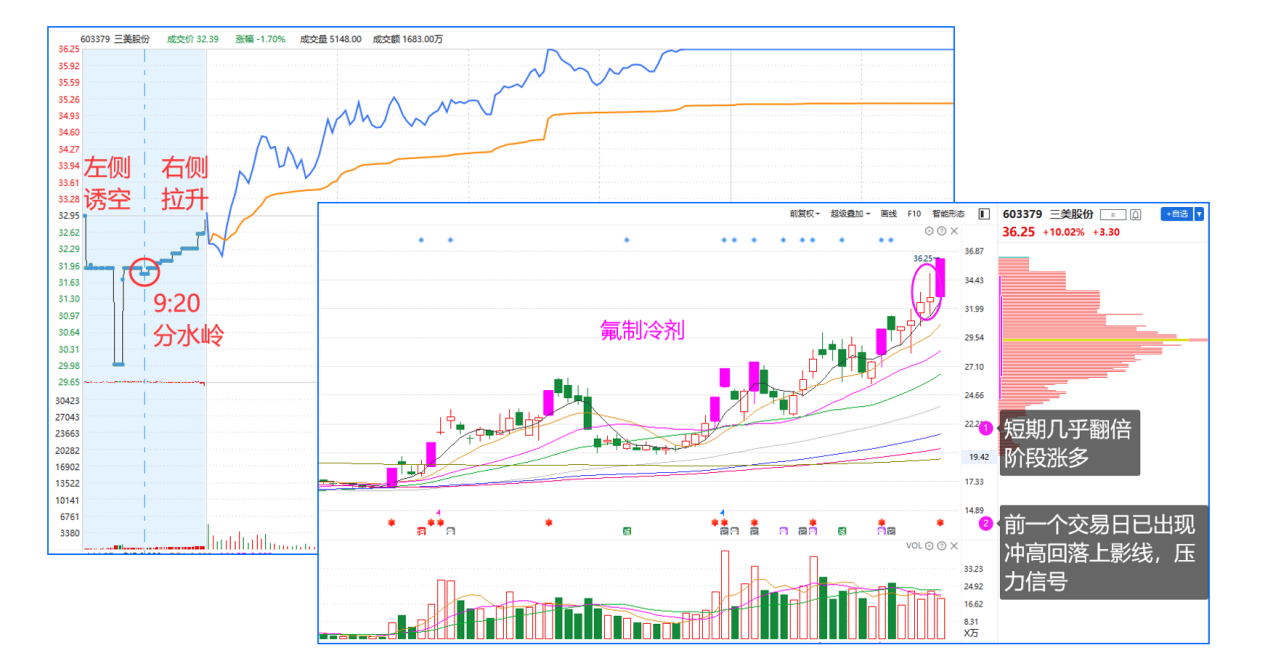The image size is (1265, 661).
Task: Open the main chart indicator settings icon
Action: click(x=930, y=231)
